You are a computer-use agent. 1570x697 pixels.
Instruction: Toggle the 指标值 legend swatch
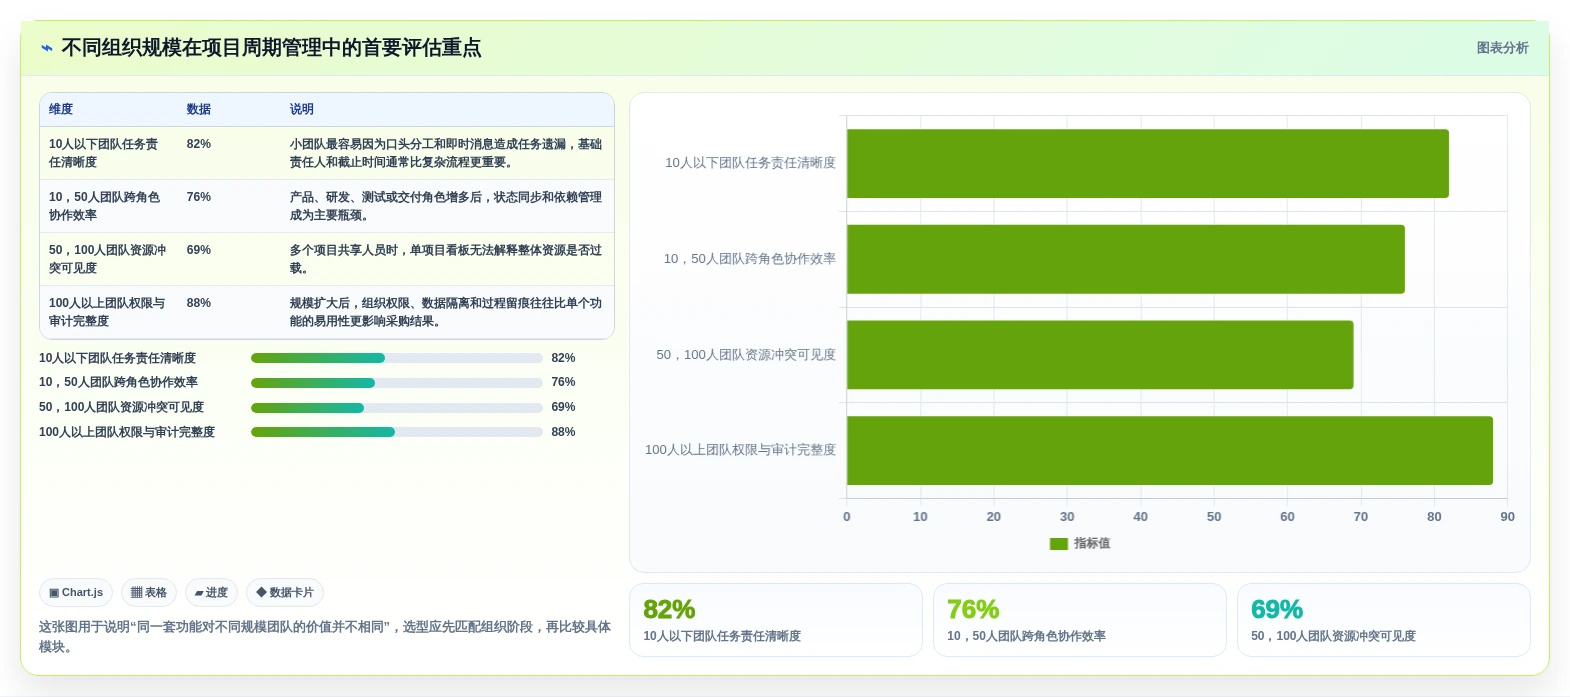pyautogui.click(x=1059, y=544)
